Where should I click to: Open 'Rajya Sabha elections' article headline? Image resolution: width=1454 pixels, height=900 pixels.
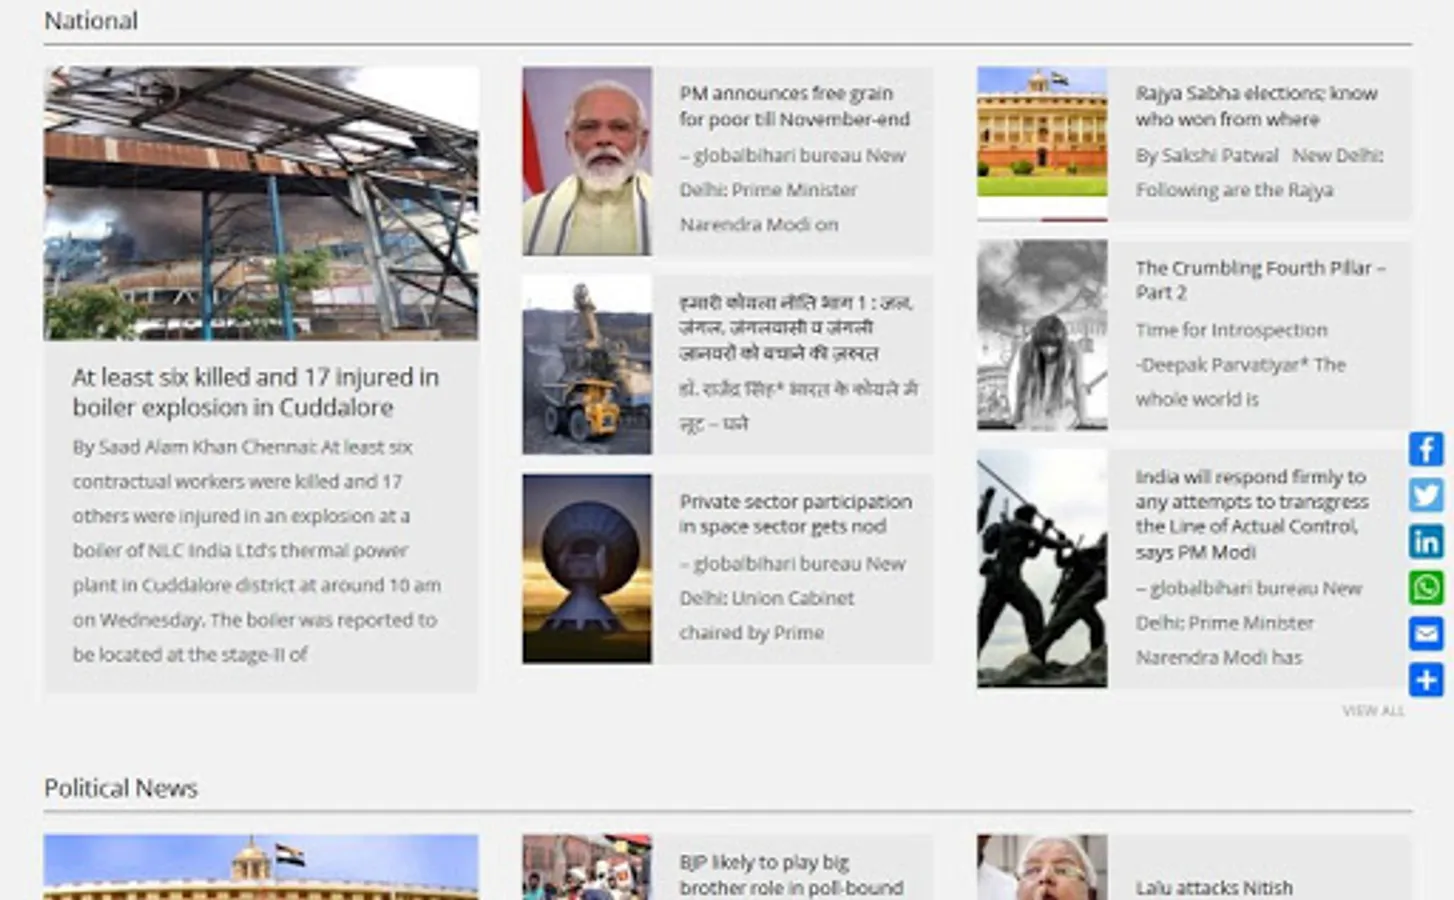click(1256, 106)
